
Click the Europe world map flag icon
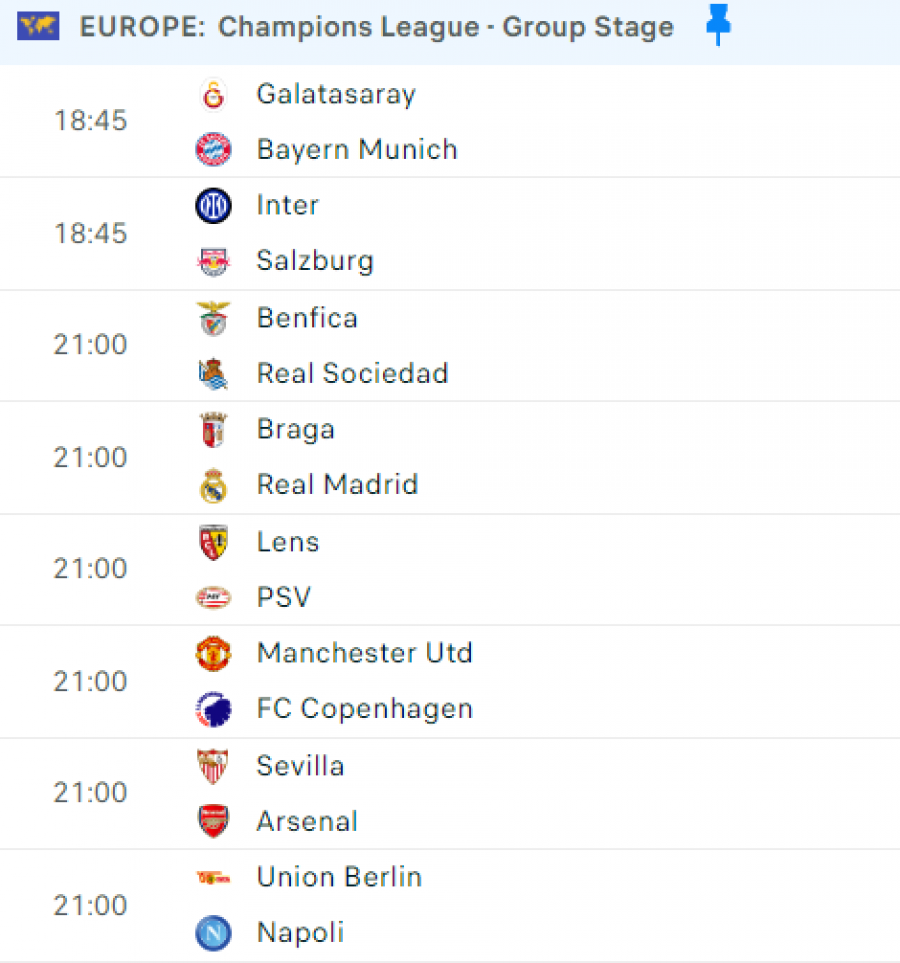coord(38,26)
